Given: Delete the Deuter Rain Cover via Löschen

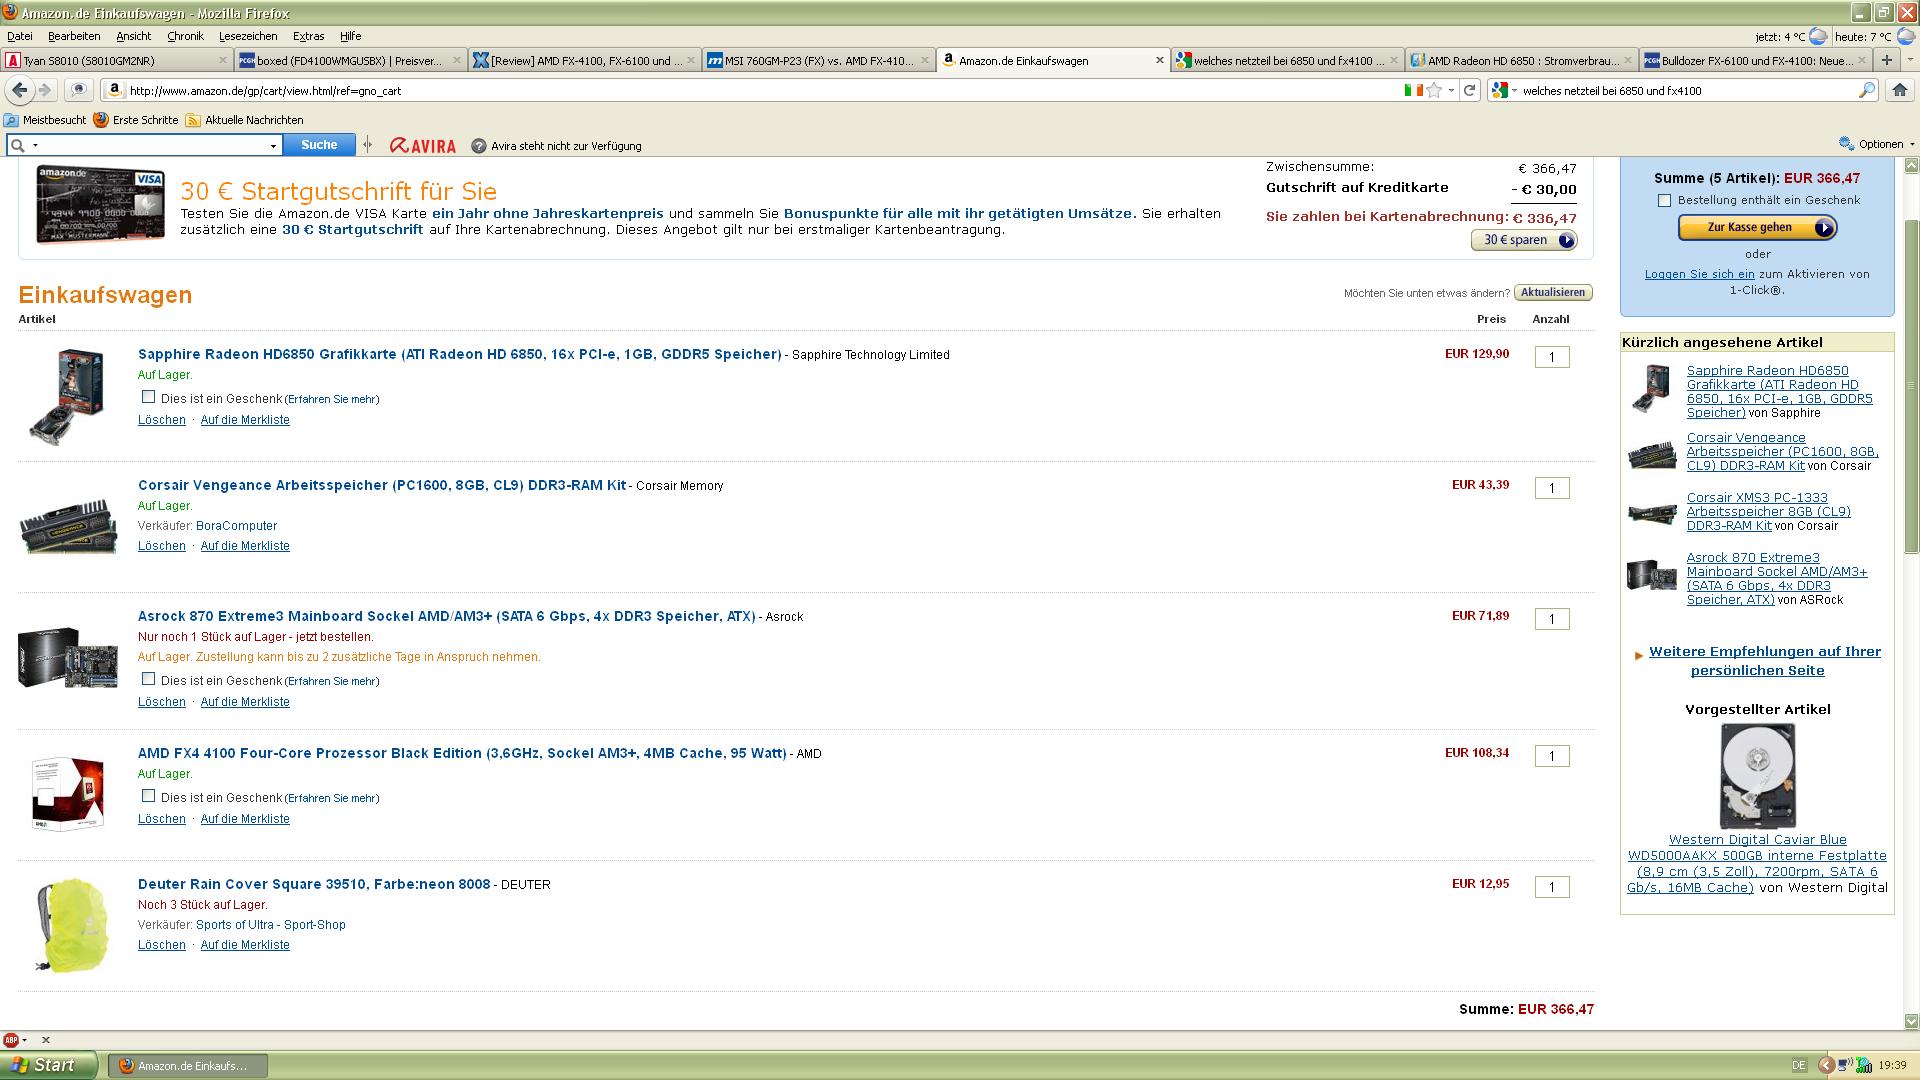Looking at the screenshot, I should [x=161, y=945].
